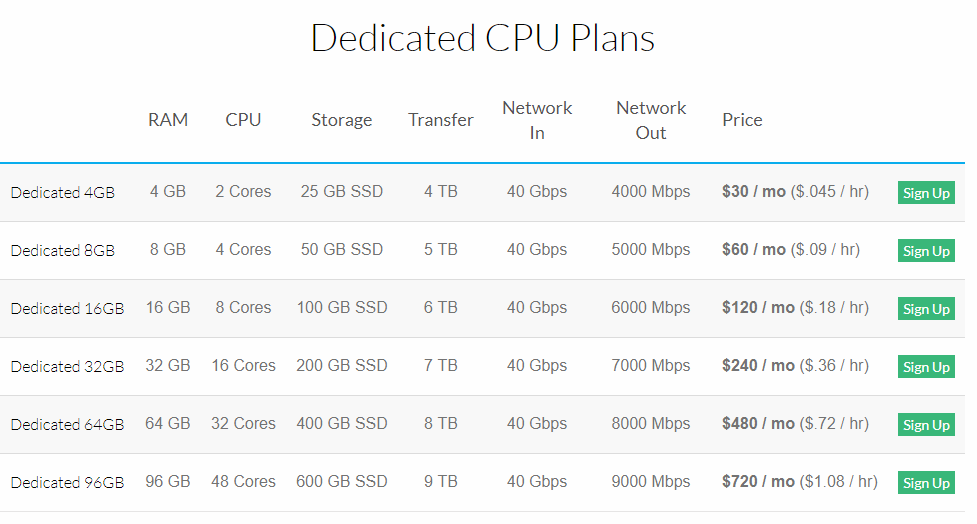This screenshot has height=524, width=977.
Task: Click the Network In column header
Action: (x=537, y=120)
